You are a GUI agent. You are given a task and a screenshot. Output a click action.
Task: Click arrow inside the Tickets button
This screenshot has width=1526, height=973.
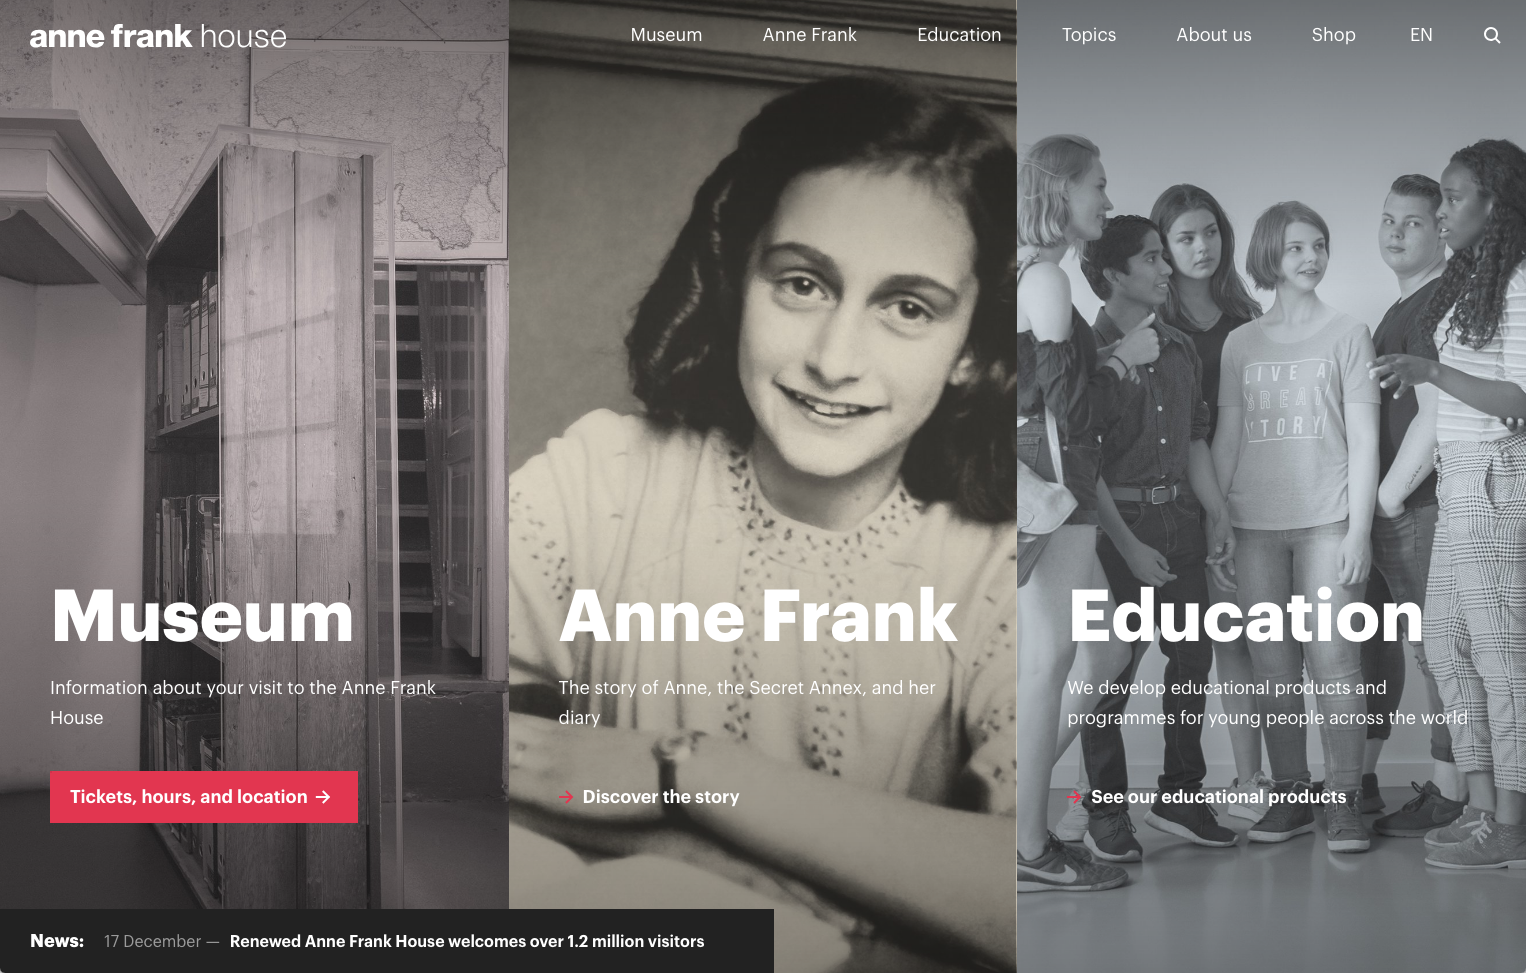[x=323, y=797]
